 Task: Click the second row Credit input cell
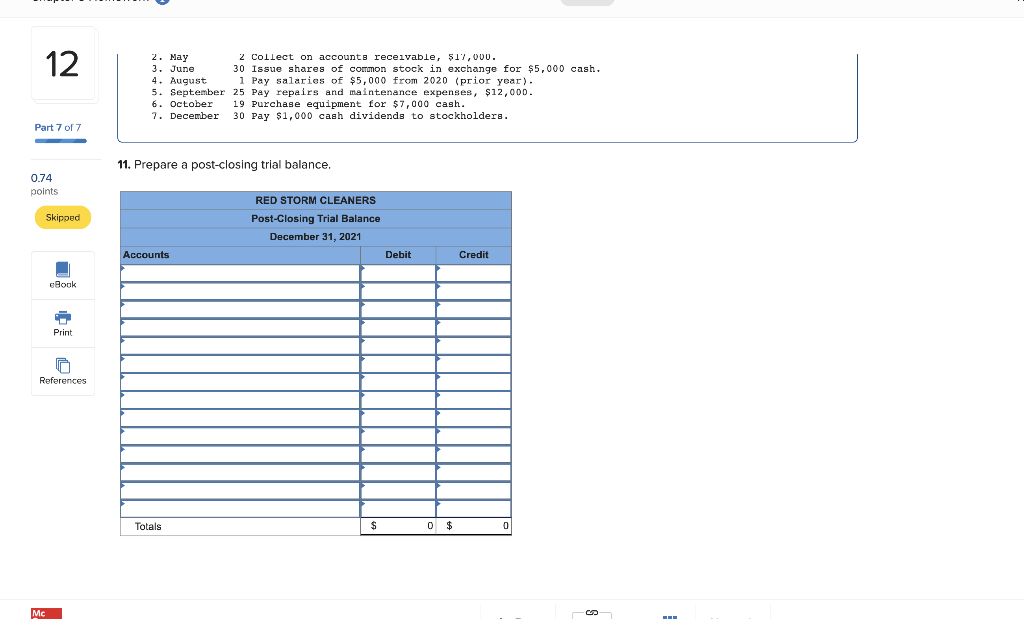473,291
